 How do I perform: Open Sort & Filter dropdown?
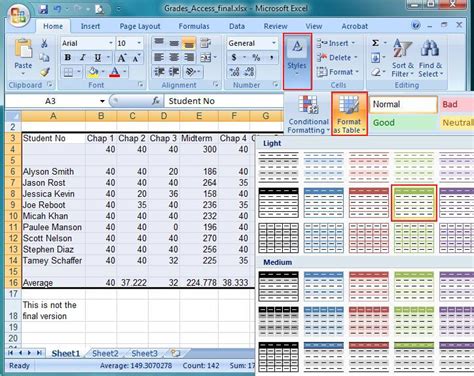click(402, 58)
